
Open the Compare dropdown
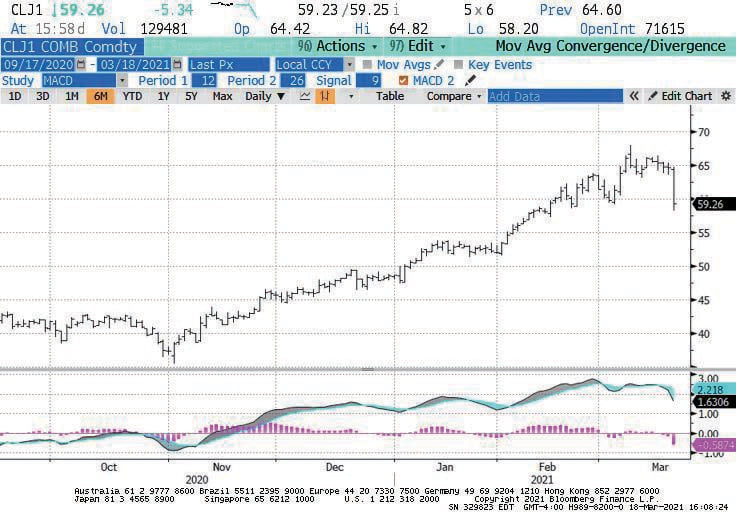[454, 96]
